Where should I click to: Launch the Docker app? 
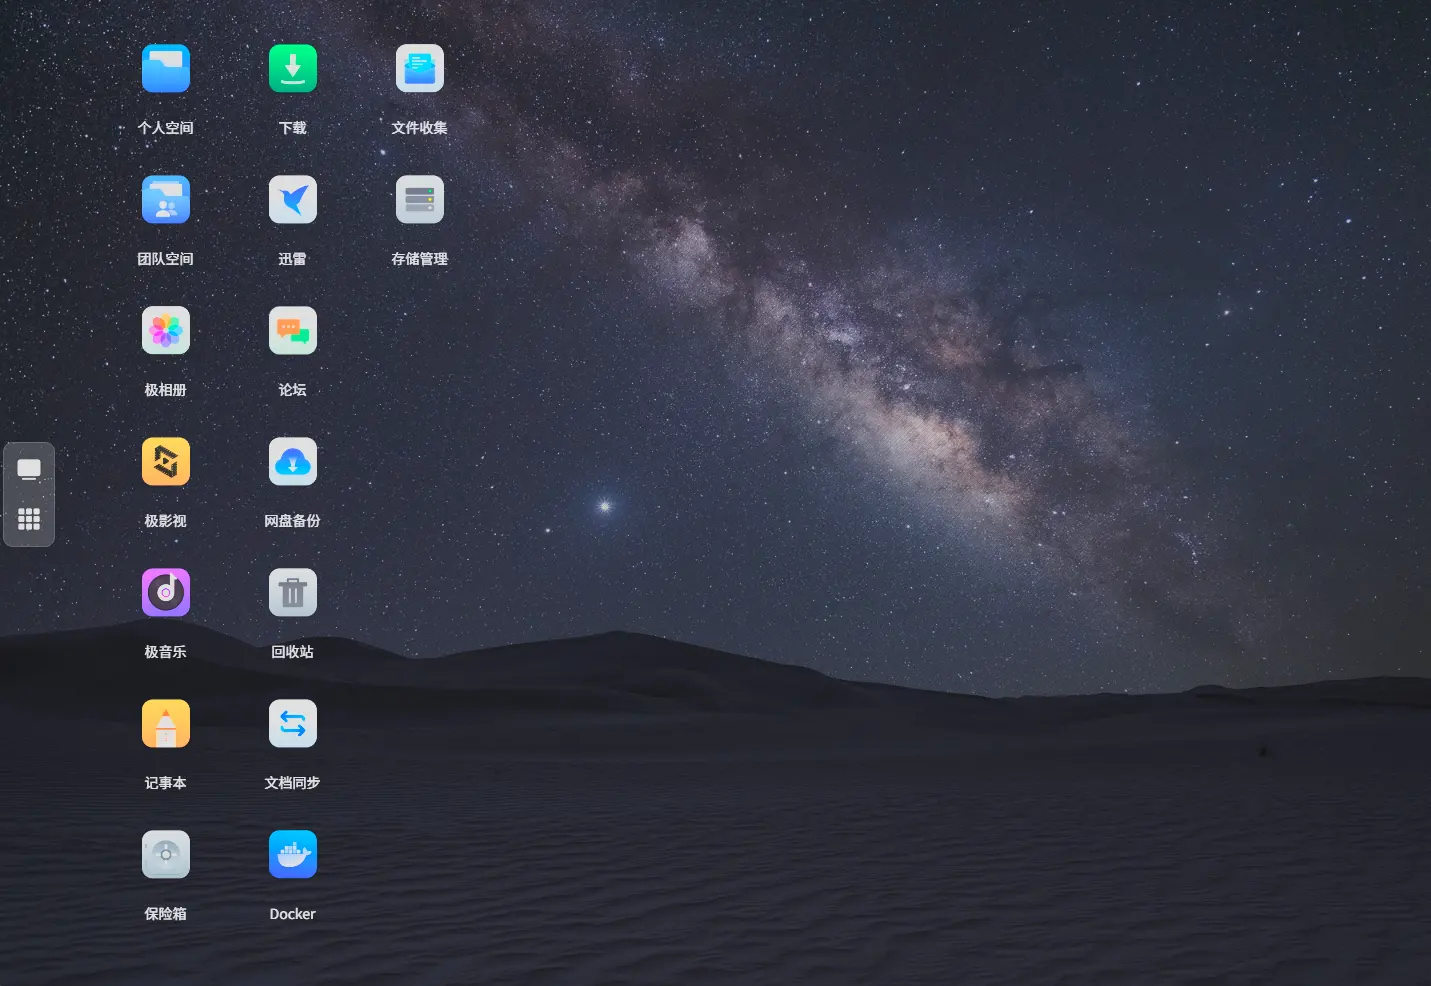(293, 855)
